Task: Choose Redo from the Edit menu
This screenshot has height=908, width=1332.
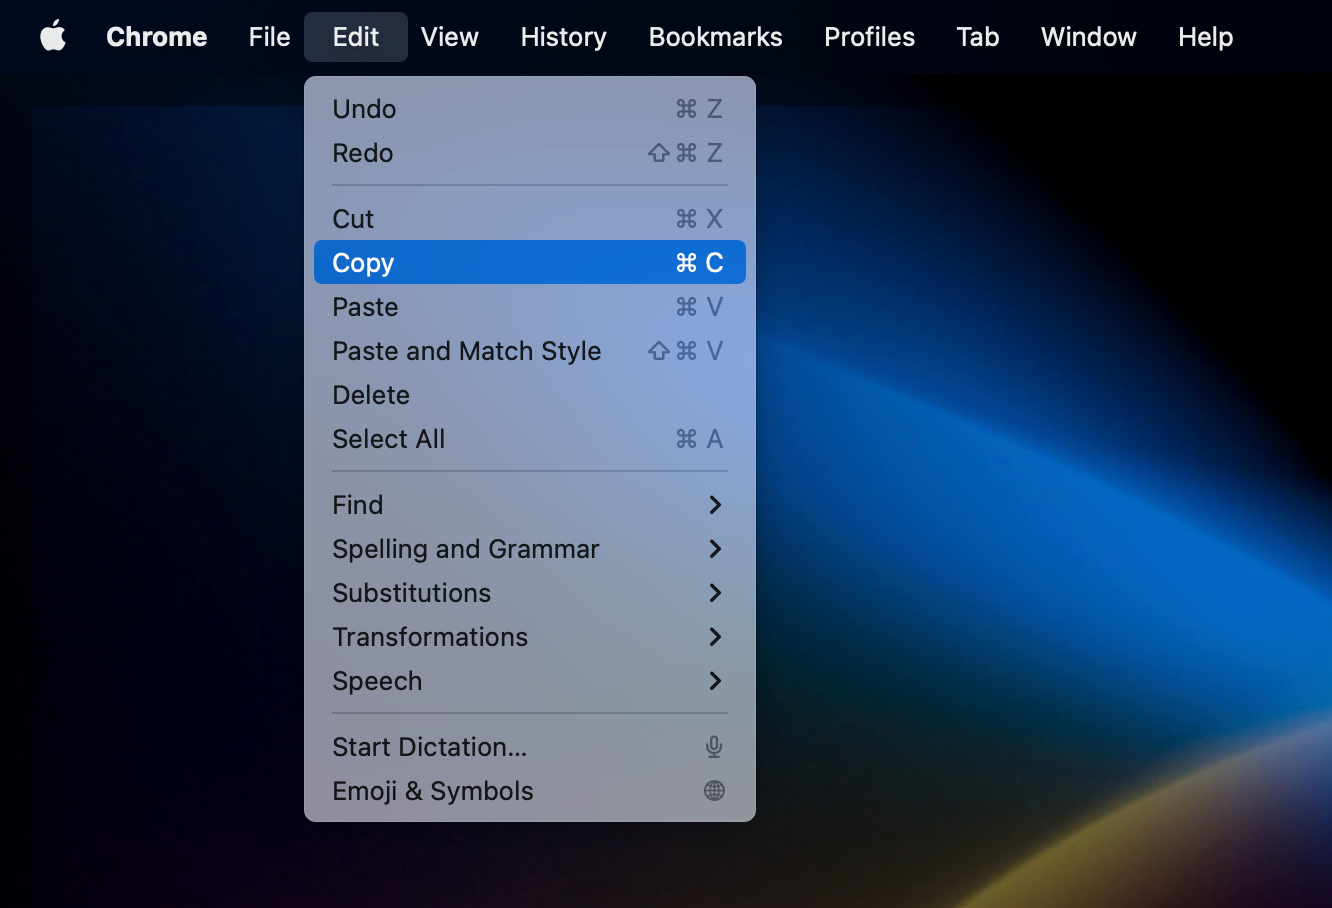Action: (x=530, y=153)
